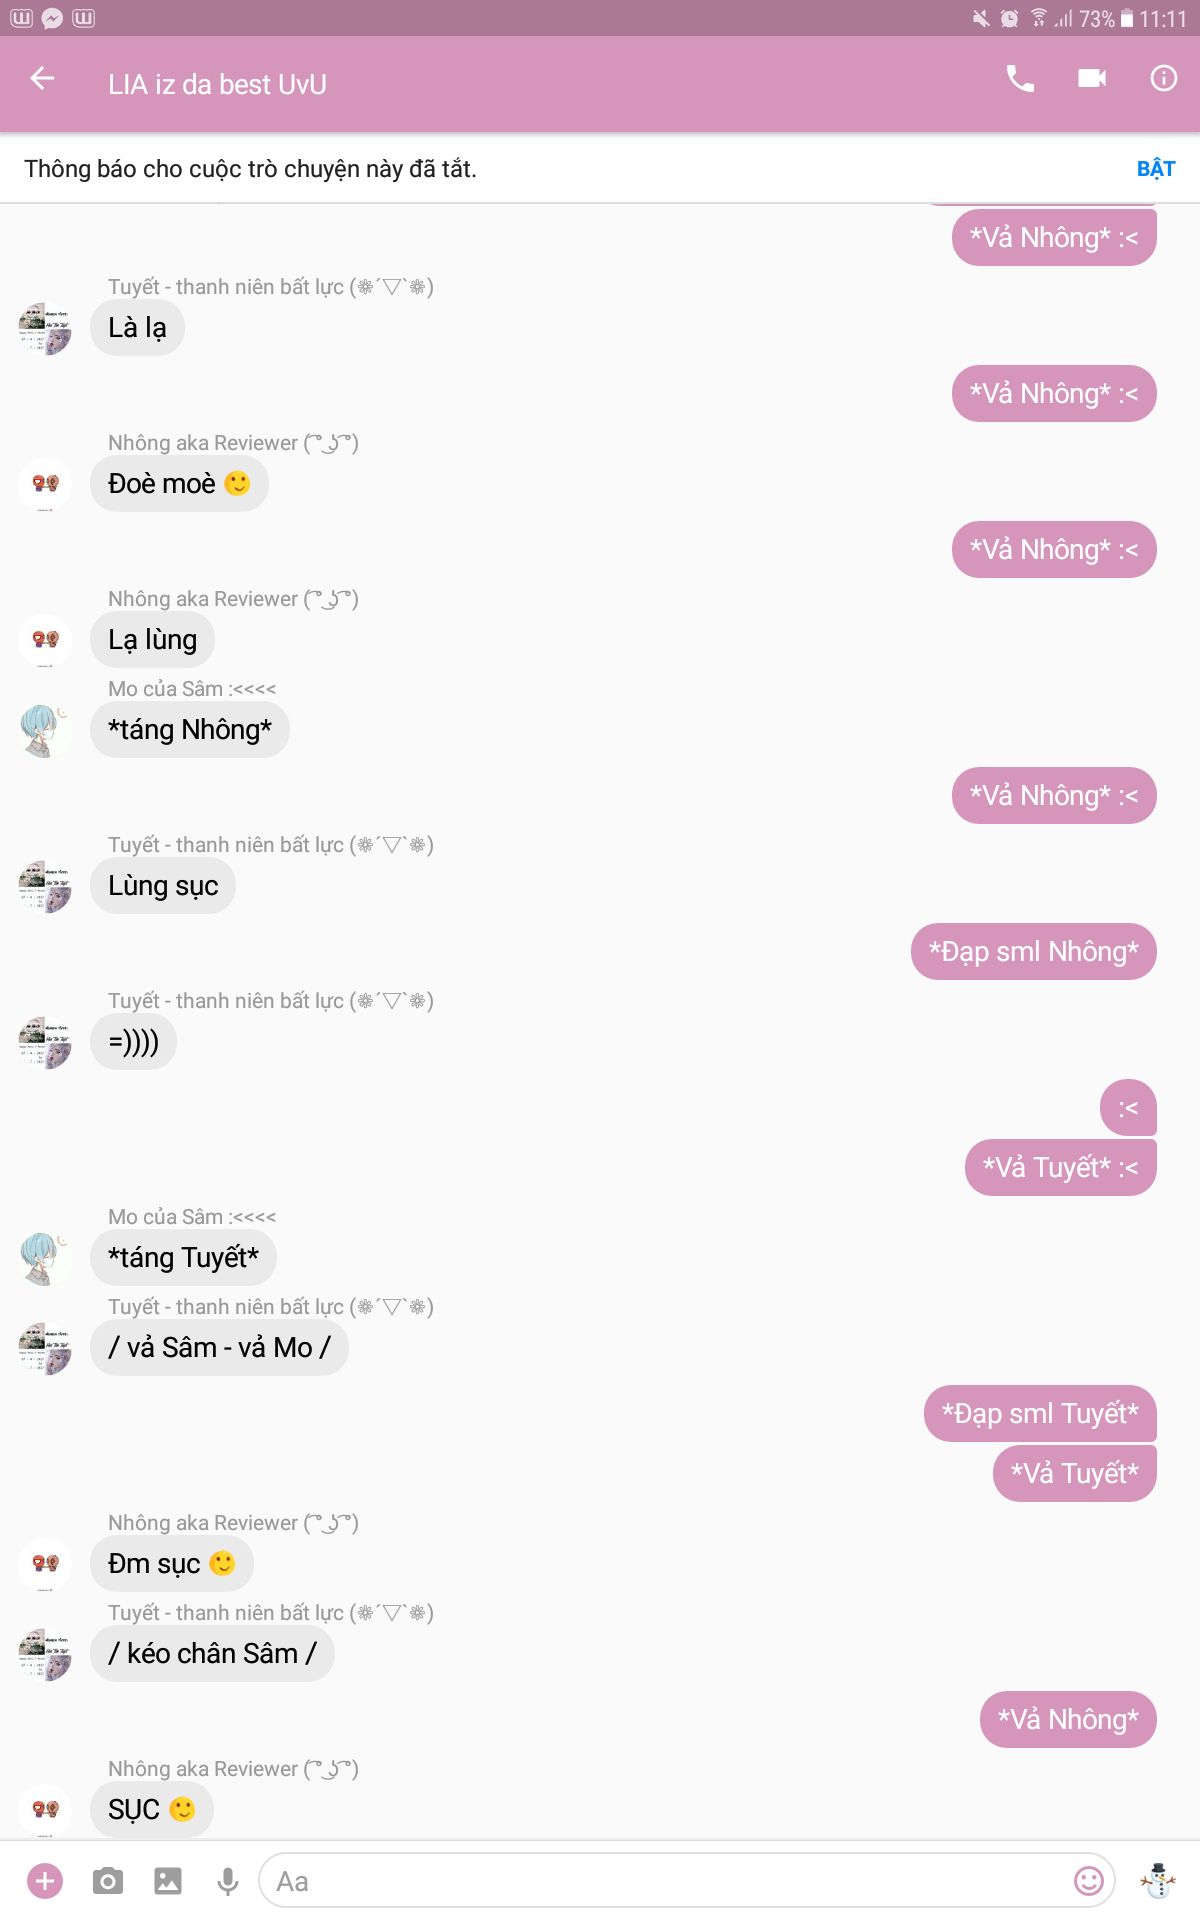Viewport: 1200px width, 1920px height.
Task: Open the emoji picker in the text field
Action: point(1089,1881)
